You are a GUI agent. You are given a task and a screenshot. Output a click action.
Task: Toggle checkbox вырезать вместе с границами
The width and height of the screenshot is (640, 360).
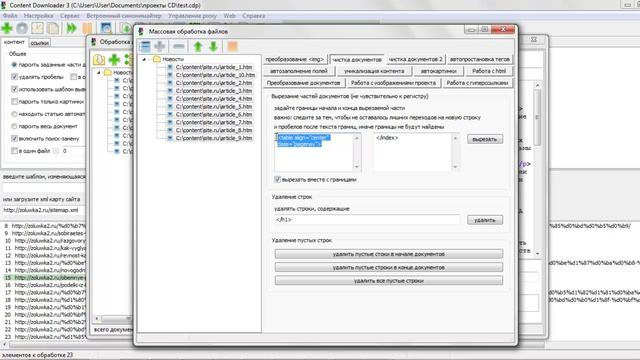278,180
